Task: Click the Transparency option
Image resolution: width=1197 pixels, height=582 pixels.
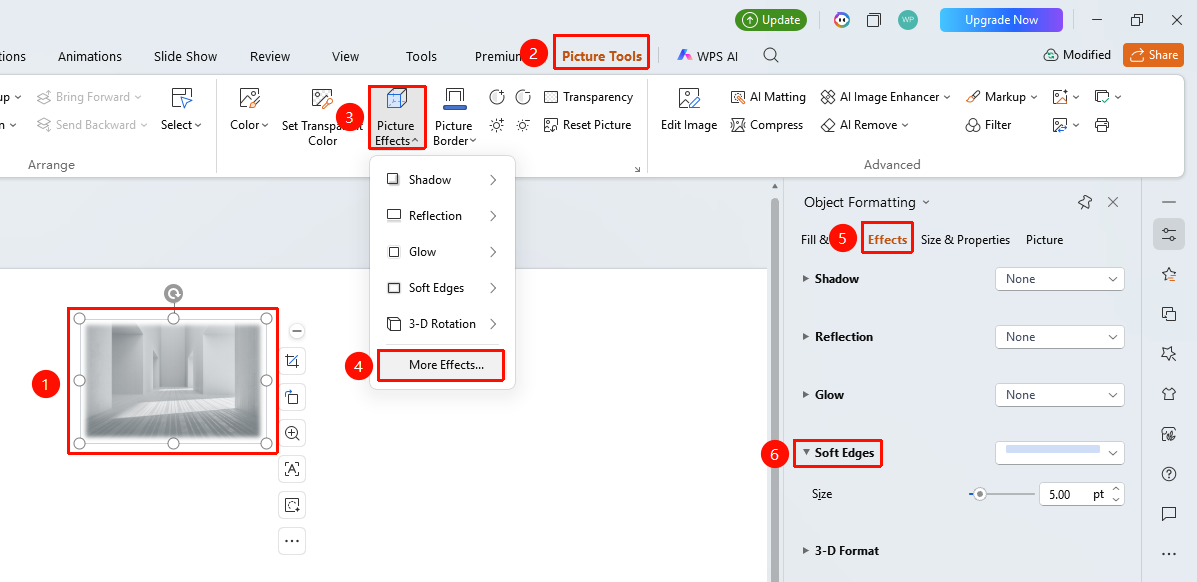Action: (x=589, y=97)
